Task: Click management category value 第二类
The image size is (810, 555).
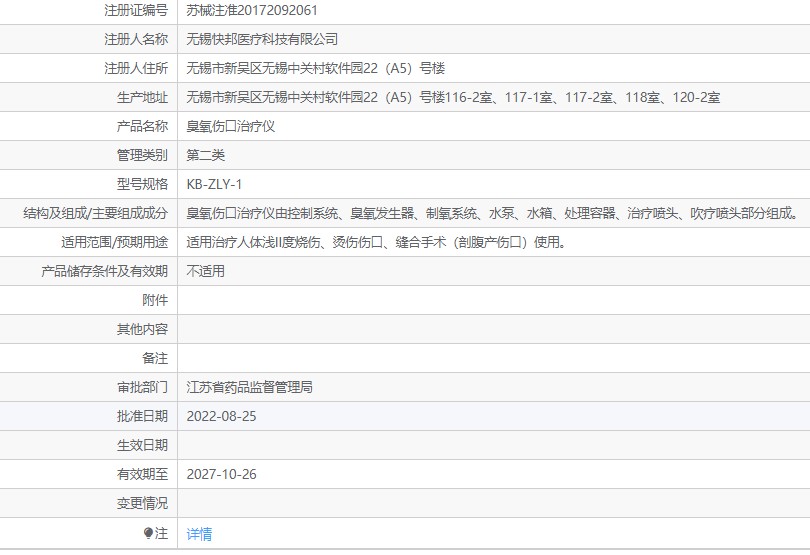Action: [206, 155]
